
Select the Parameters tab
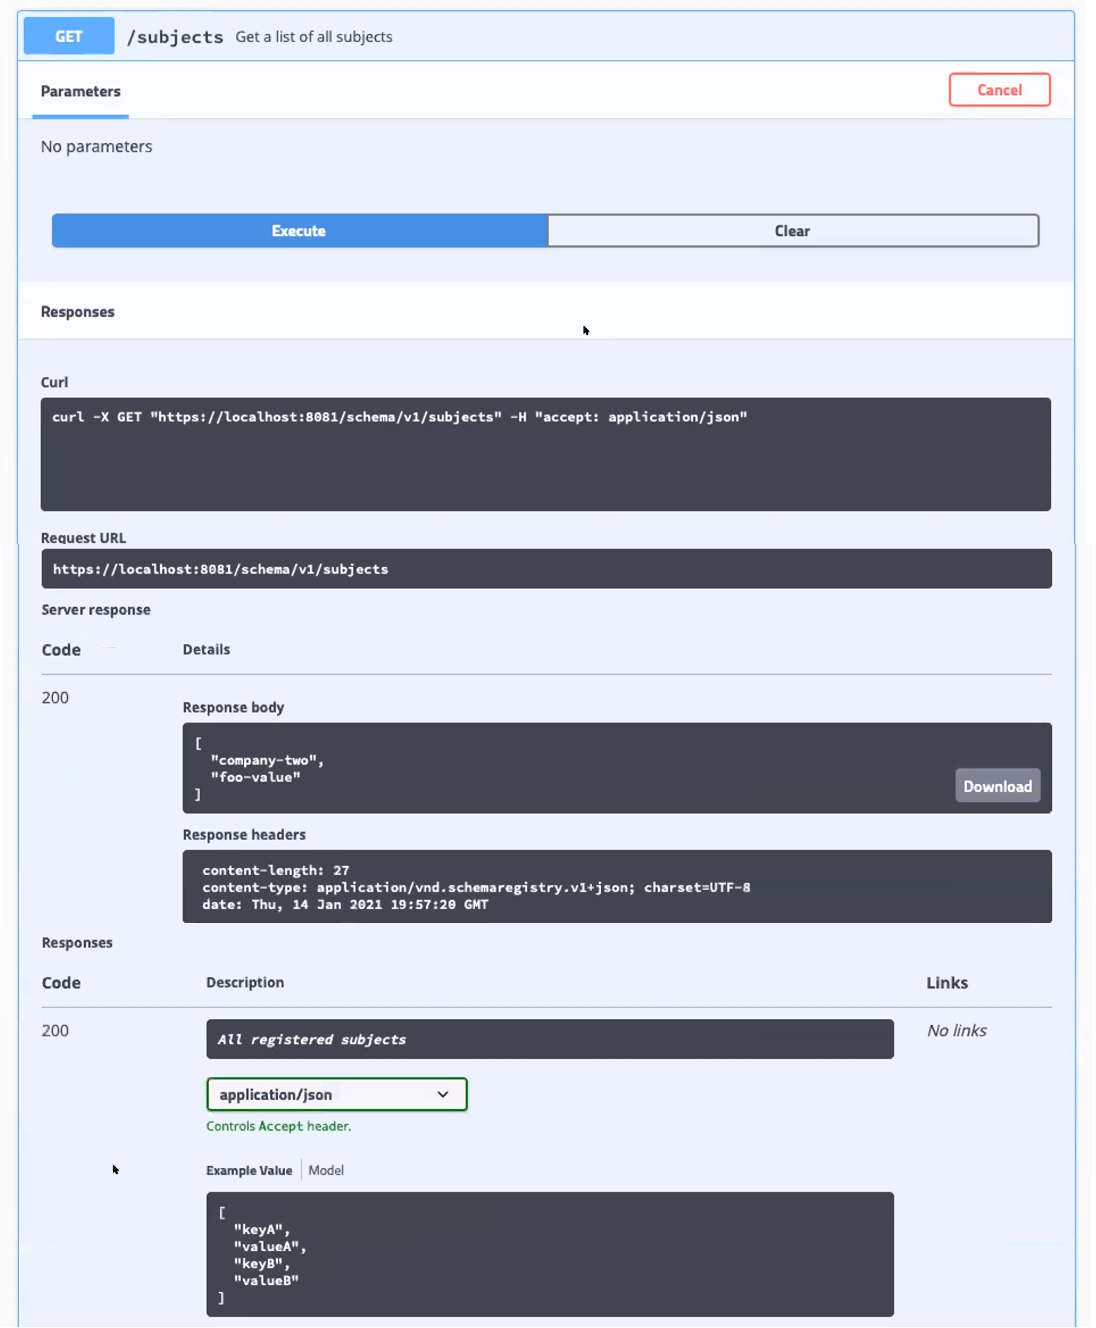[81, 91]
